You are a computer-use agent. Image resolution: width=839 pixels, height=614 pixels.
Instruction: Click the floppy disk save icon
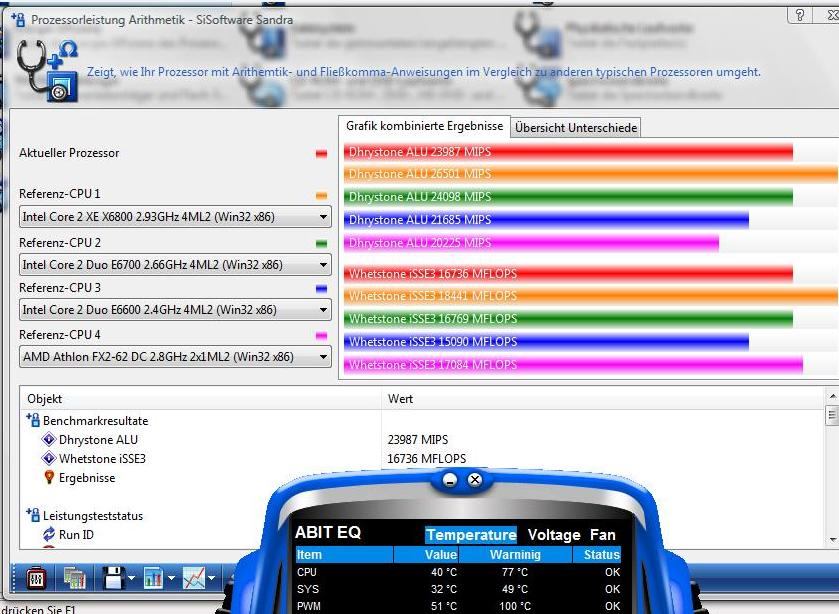pyautogui.click(x=113, y=578)
